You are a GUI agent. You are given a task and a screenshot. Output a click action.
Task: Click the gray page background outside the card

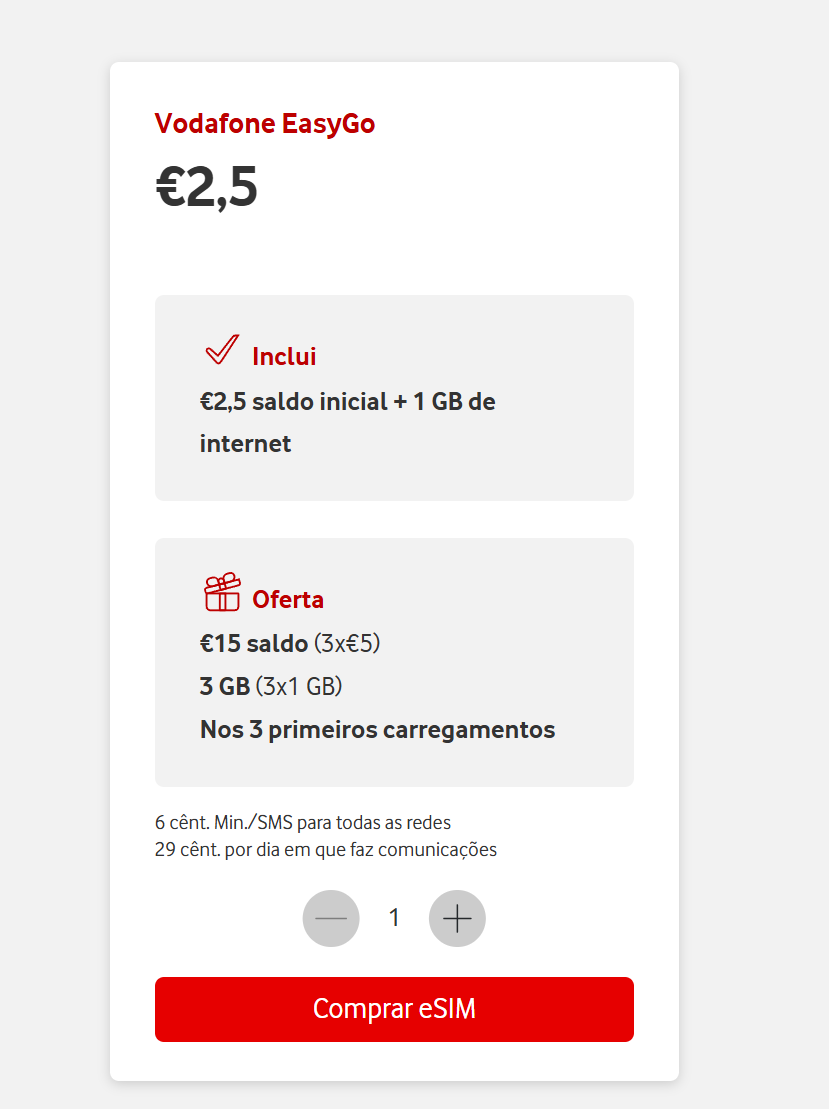tap(755, 500)
